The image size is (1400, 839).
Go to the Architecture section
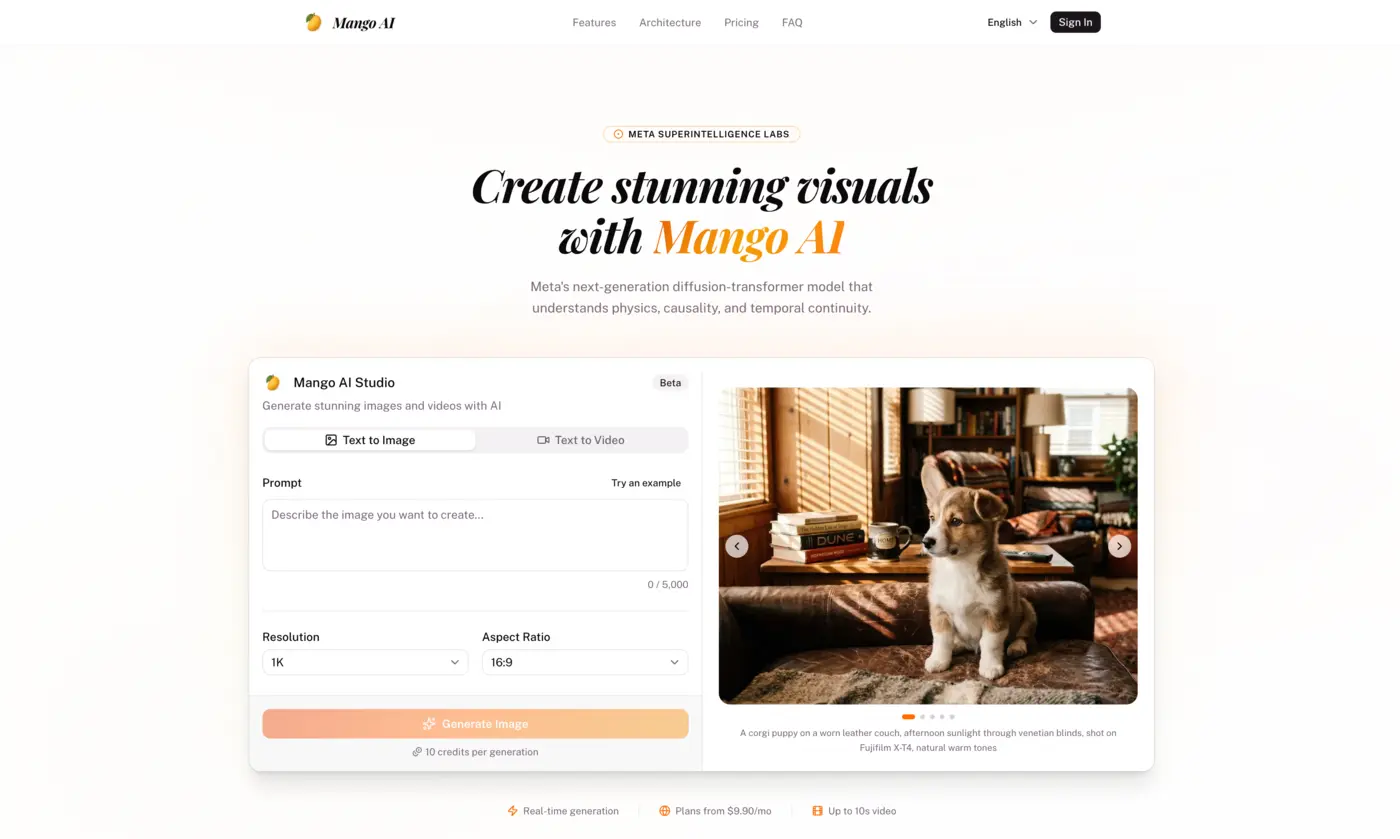click(670, 22)
